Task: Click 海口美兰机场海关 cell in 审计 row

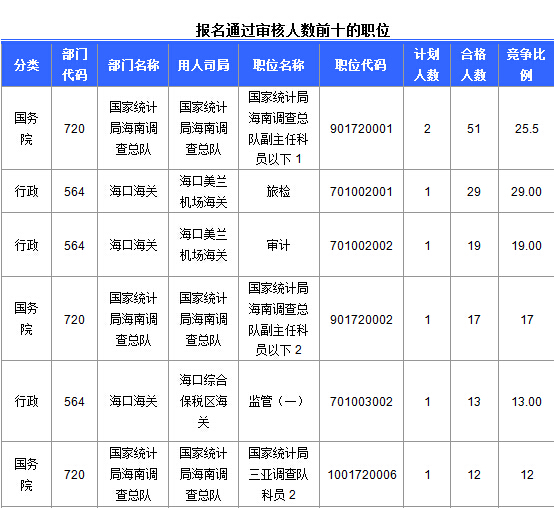Action: [204, 245]
